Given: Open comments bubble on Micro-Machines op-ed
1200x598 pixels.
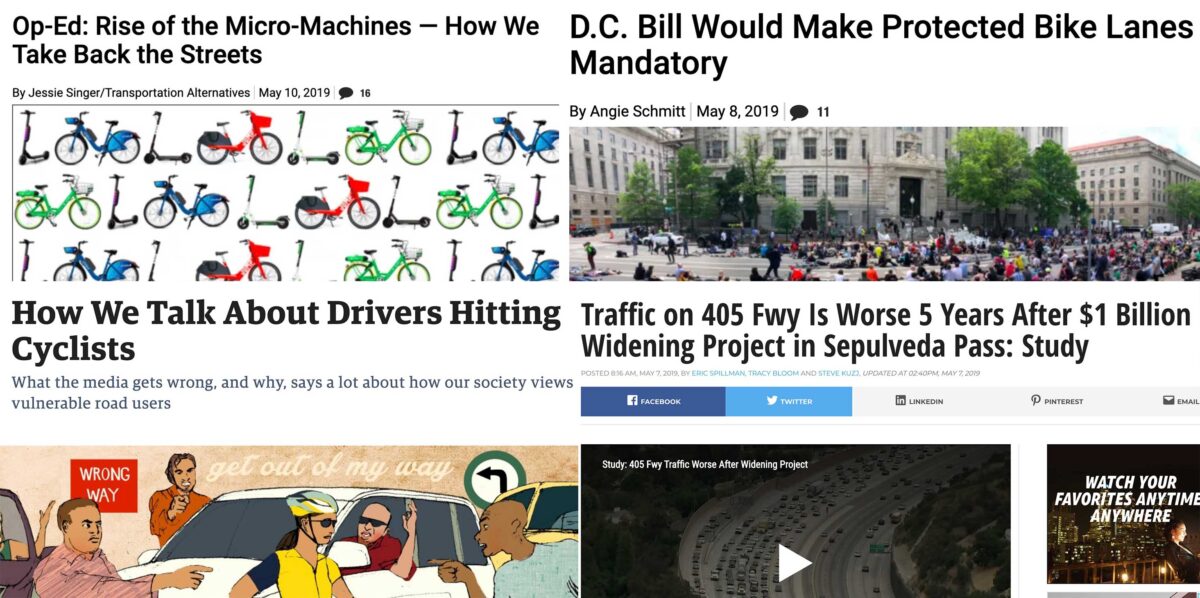Looking at the screenshot, I should (x=354, y=93).
